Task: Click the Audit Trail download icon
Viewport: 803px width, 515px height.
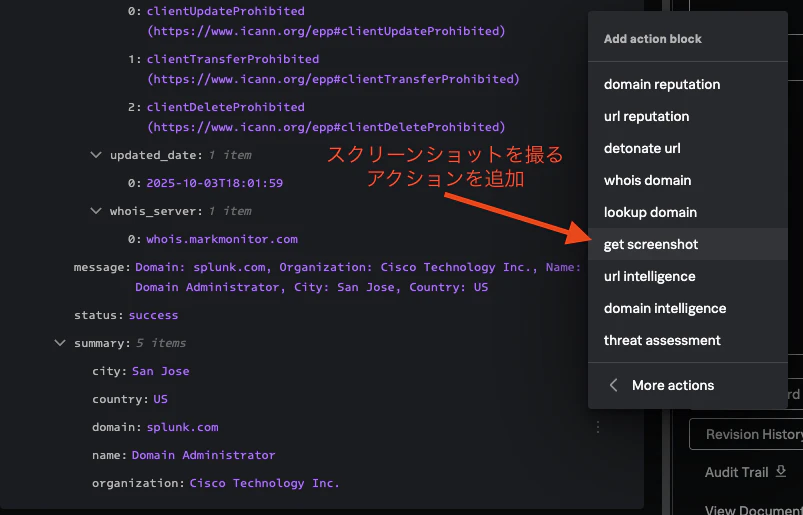Action: point(780,471)
